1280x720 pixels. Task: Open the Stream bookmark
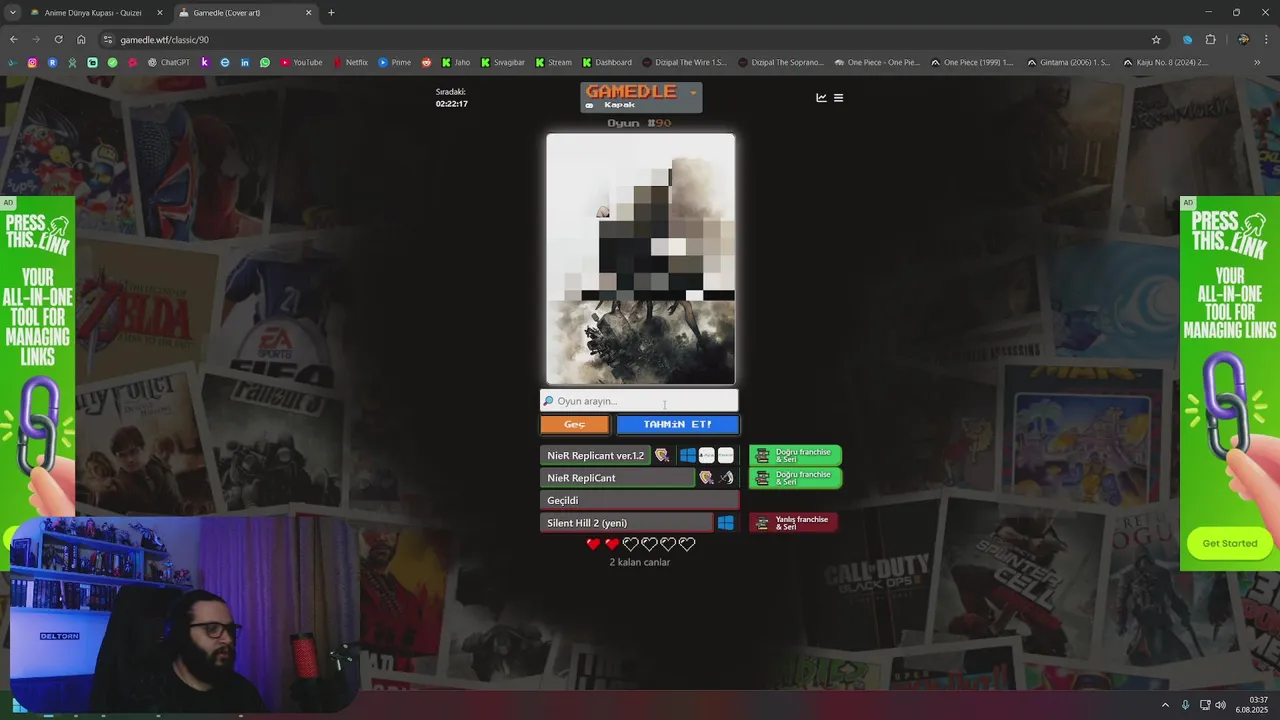pos(553,62)
